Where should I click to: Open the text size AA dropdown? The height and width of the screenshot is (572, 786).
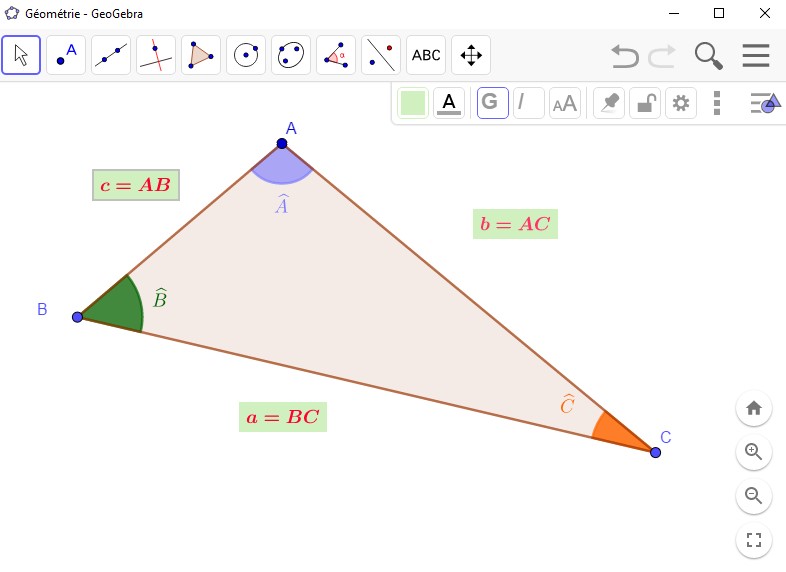coord(564,103)
